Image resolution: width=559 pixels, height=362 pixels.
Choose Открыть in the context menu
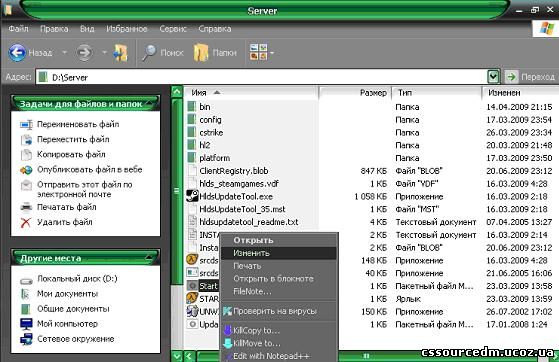(x=279, y=240)
